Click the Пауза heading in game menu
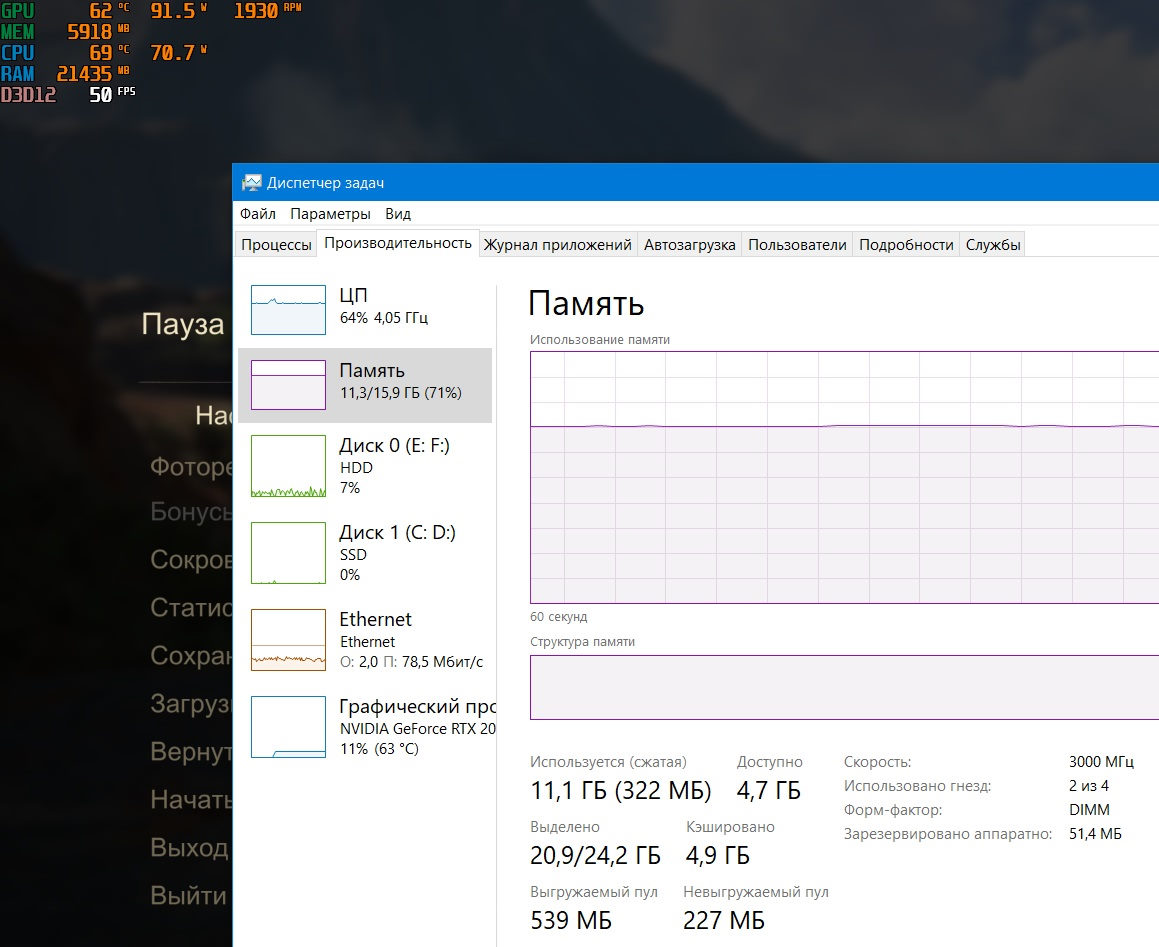Image resolution: width=1159 pixels, height=947 pixels. 183,324
